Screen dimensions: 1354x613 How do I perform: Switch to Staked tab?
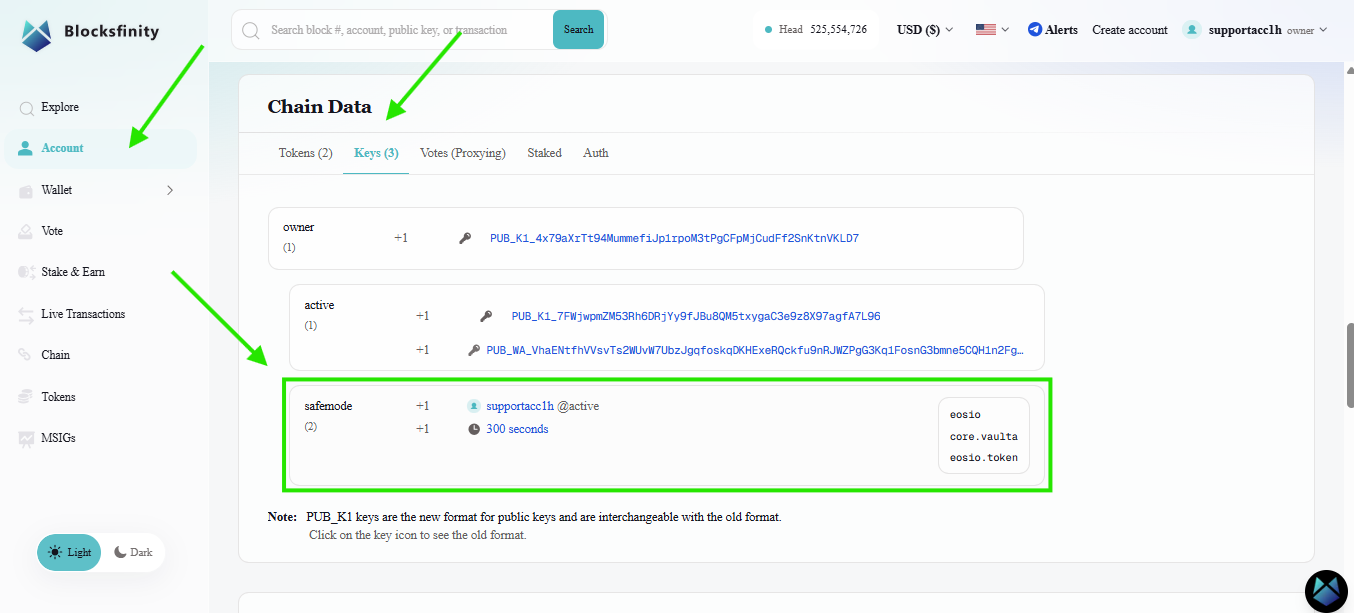click(544, 153)
